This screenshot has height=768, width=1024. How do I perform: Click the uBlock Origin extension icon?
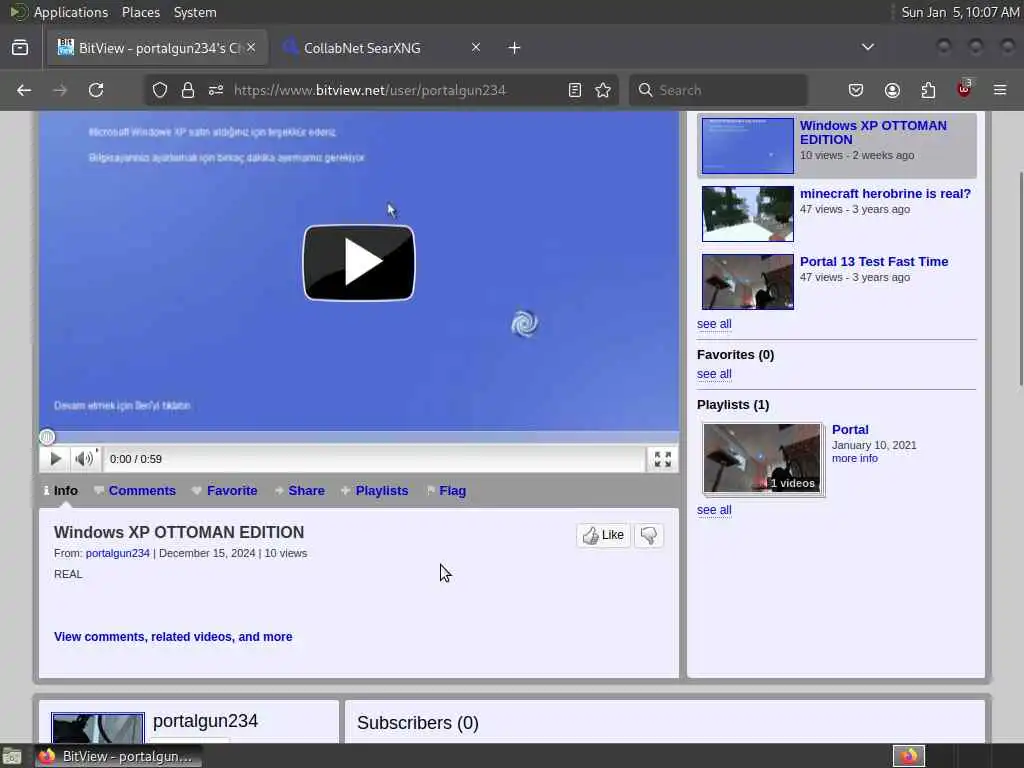[x=964, y=89]
